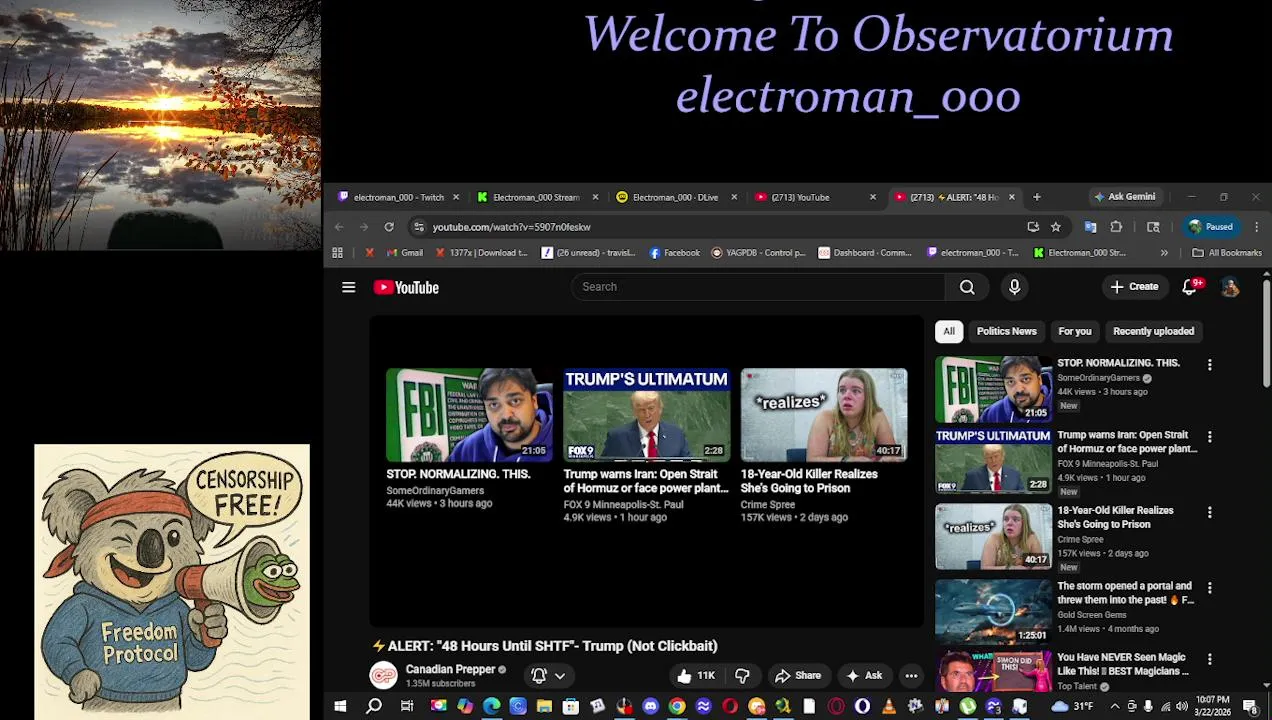This screenshot has height=720, width=1272.
Task: Expand subscription bell dropdown chevron
Action: click(560, 676)
